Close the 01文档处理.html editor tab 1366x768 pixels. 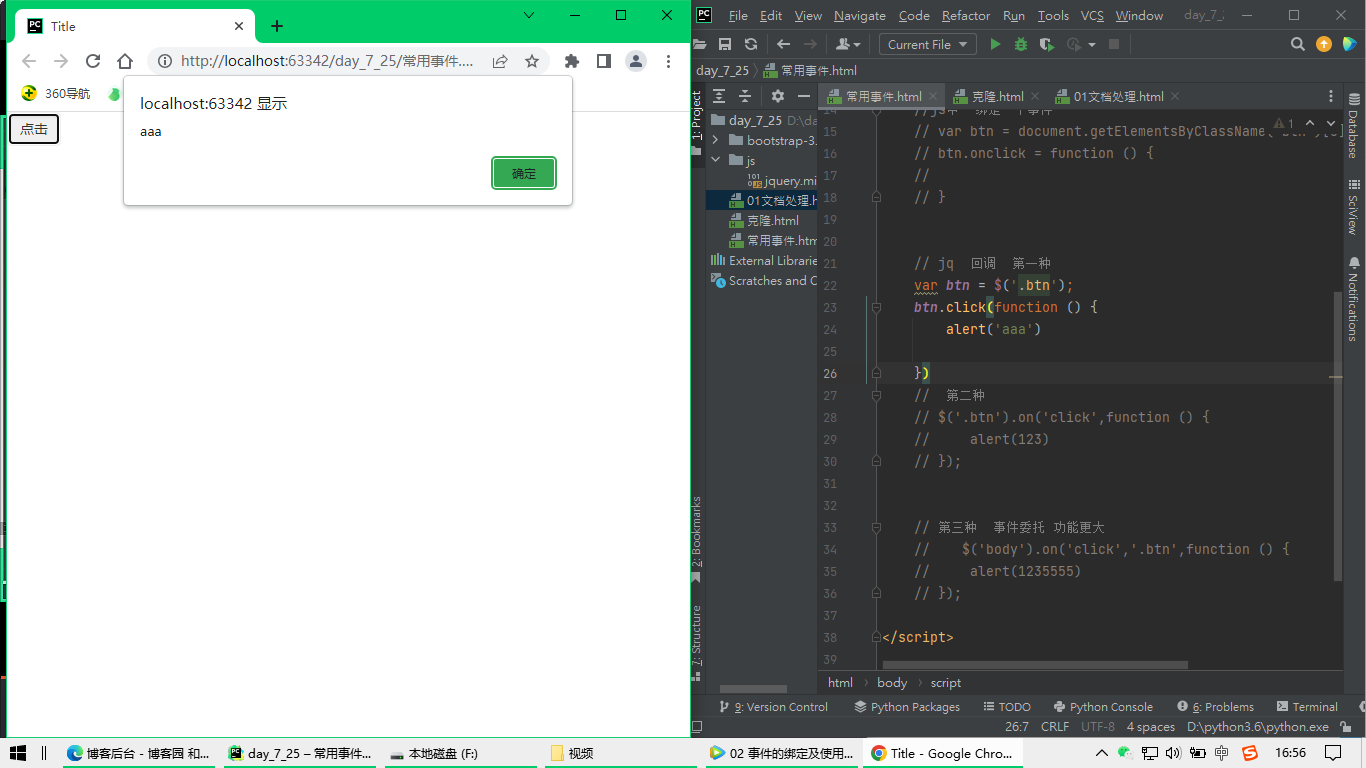pyautogui.click(x=1175, y=96)
